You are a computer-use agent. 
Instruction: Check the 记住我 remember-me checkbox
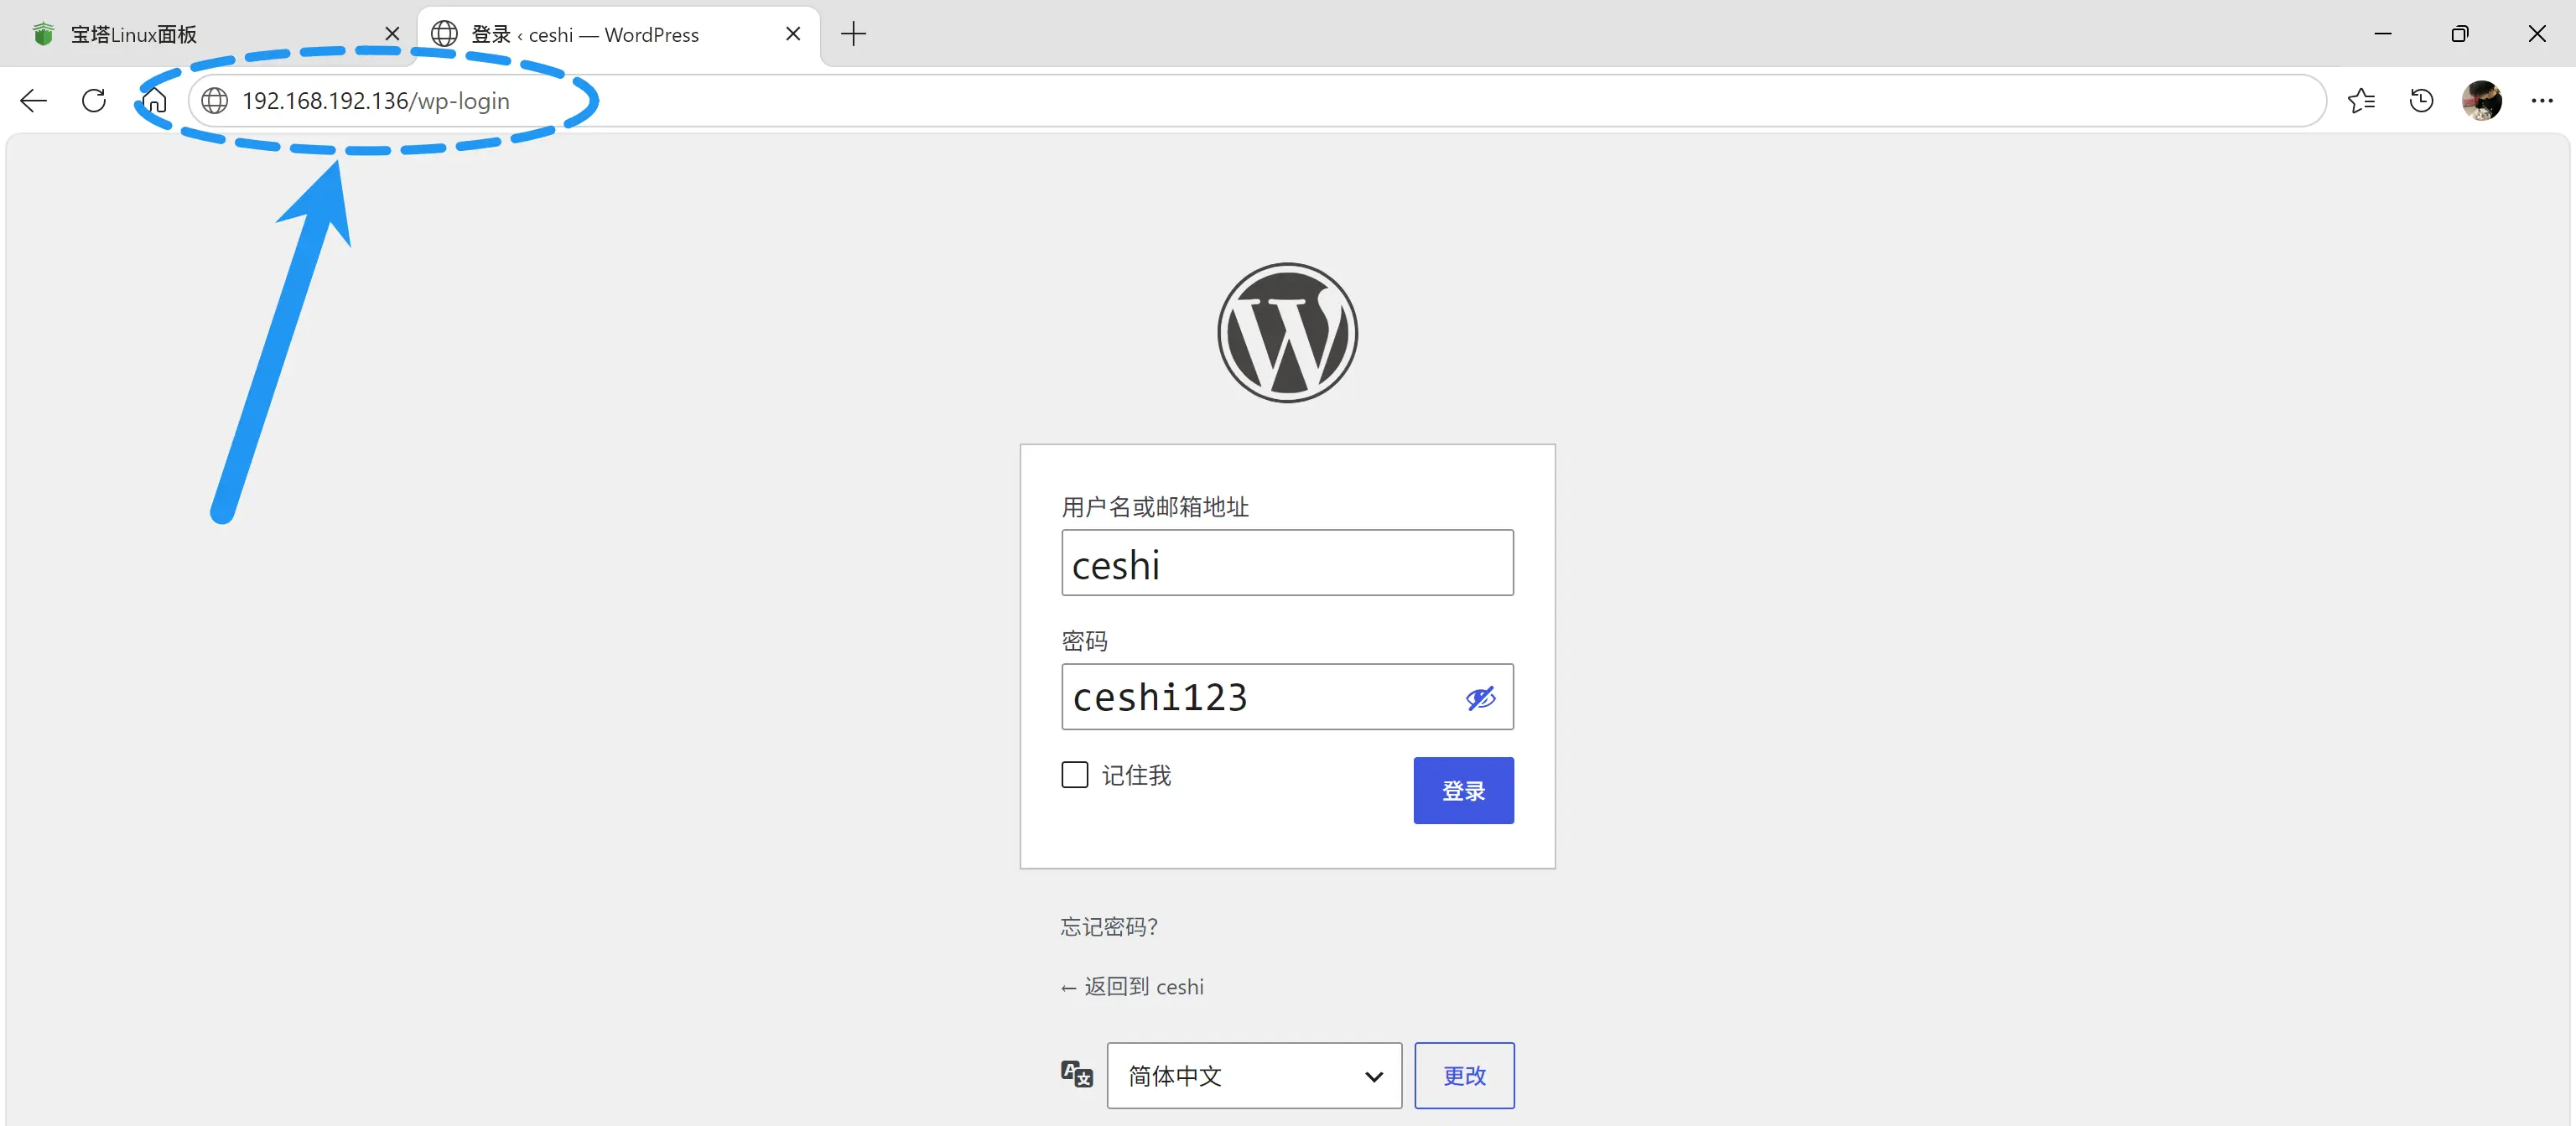click(1075, 775)
